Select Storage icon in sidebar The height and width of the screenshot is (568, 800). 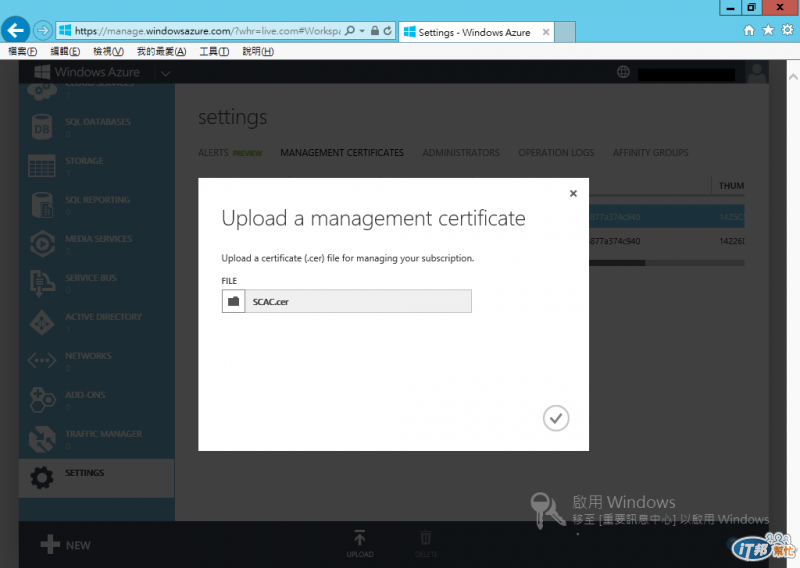[42, 166]
